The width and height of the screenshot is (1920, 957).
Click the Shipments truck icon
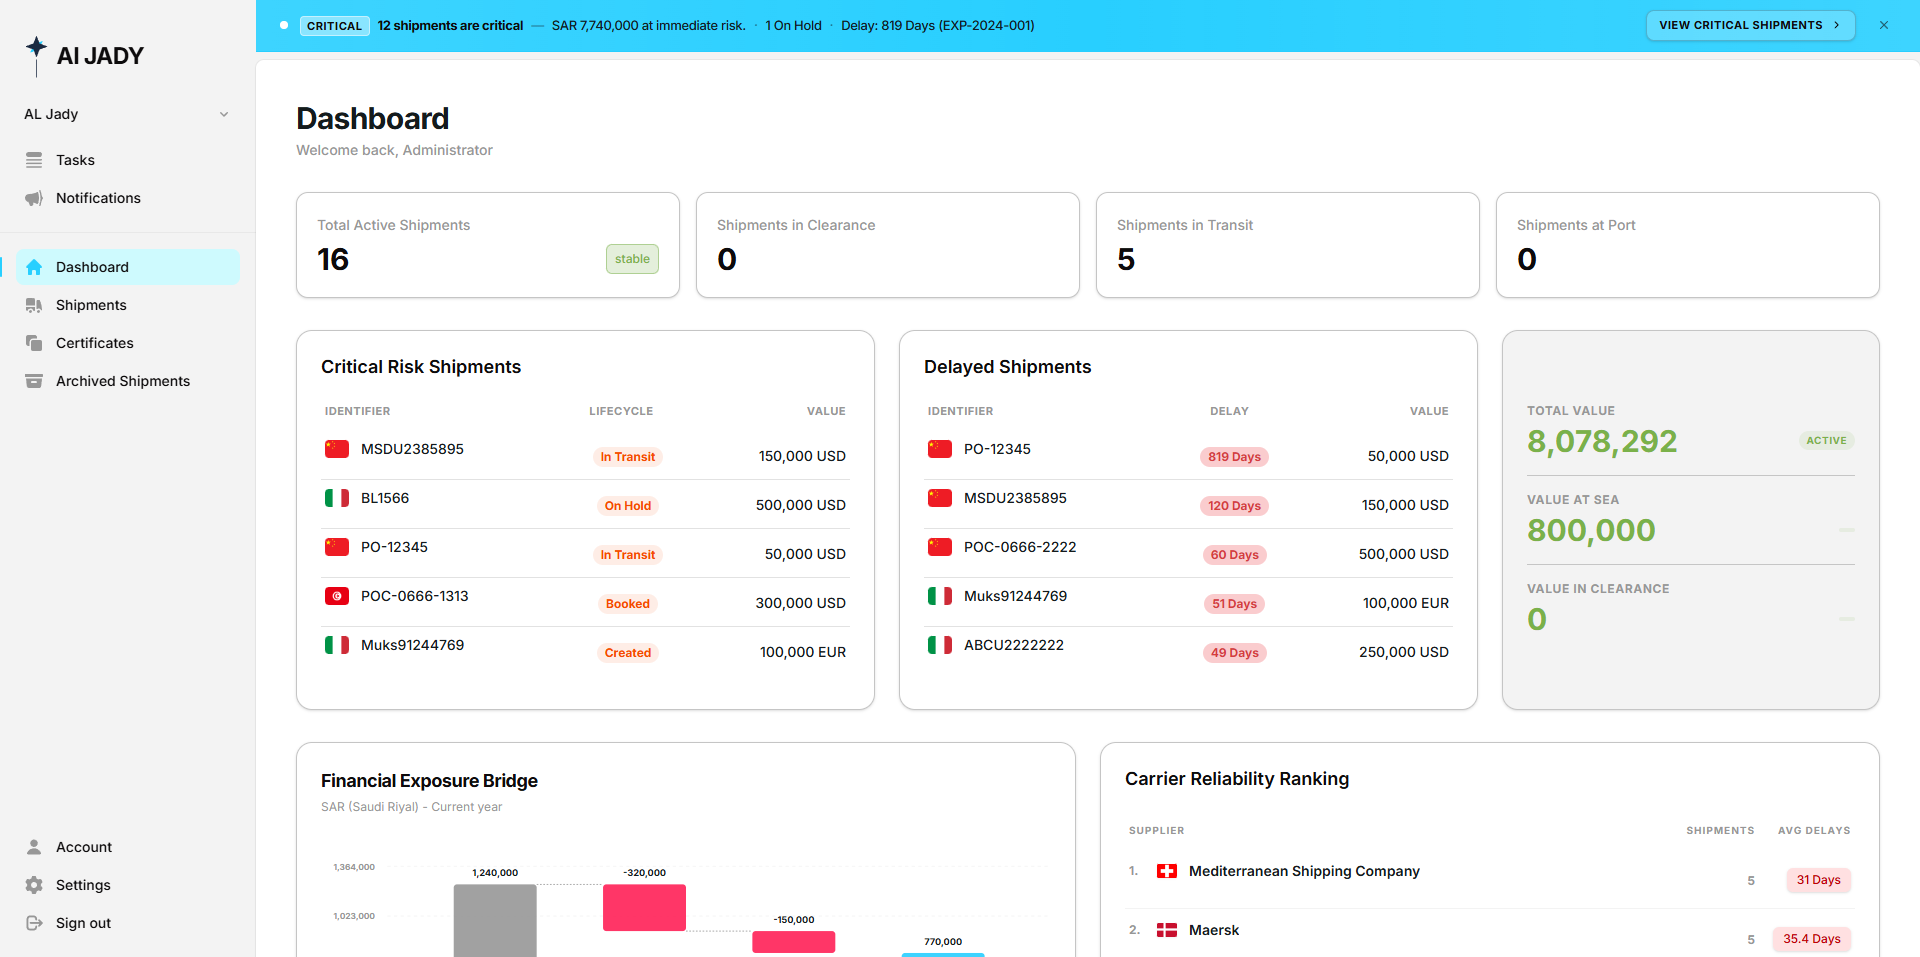pos(34,305)
